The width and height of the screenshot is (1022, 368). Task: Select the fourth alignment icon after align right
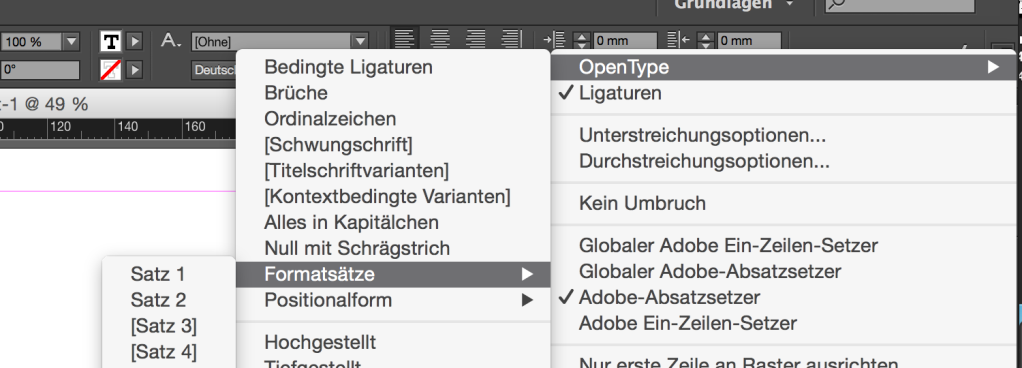click(511, 39)
